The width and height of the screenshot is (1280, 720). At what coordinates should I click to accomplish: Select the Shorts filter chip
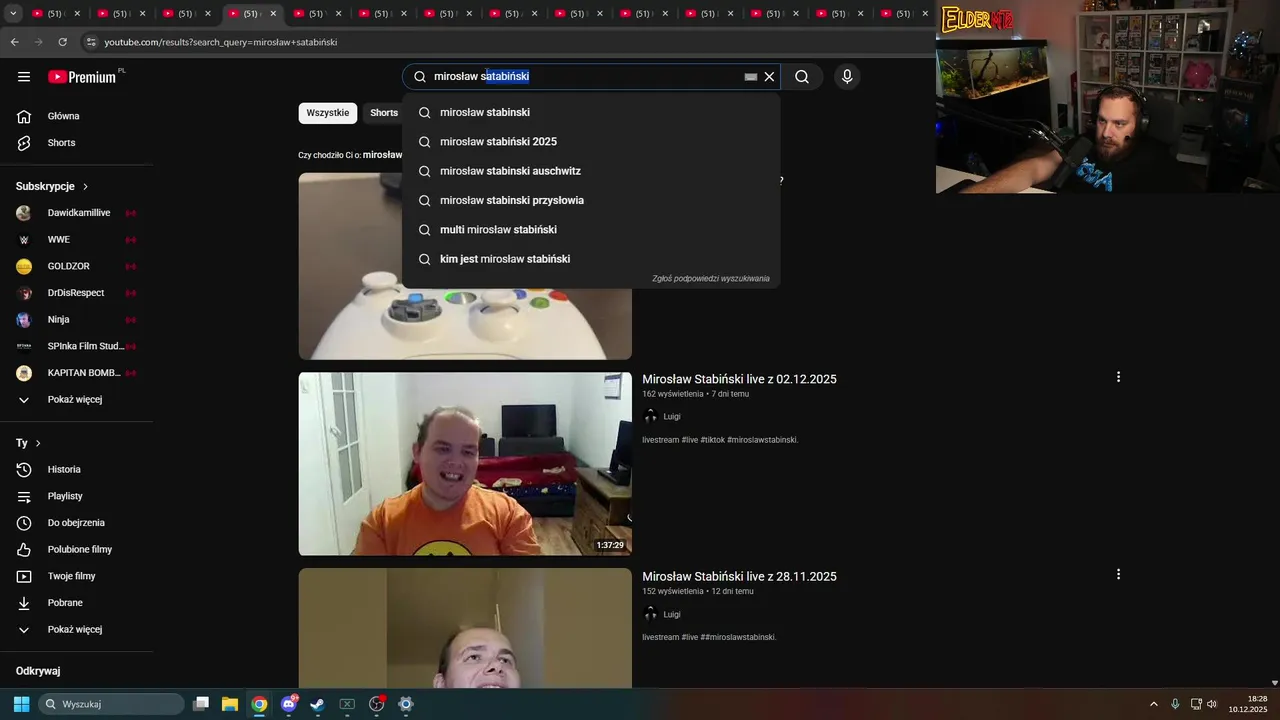tap(384, 113)
